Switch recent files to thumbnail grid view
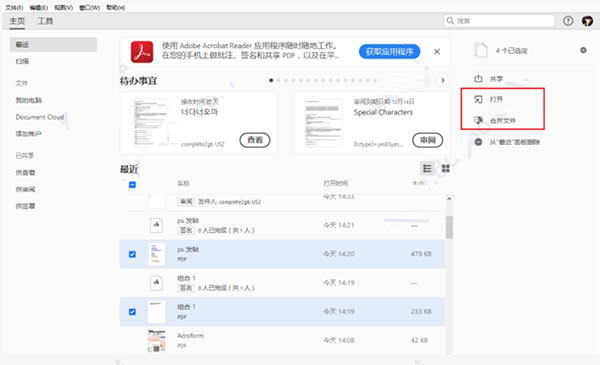Image resolution: width=600 pixels, height=365 pixels. [x=445, y=168]
